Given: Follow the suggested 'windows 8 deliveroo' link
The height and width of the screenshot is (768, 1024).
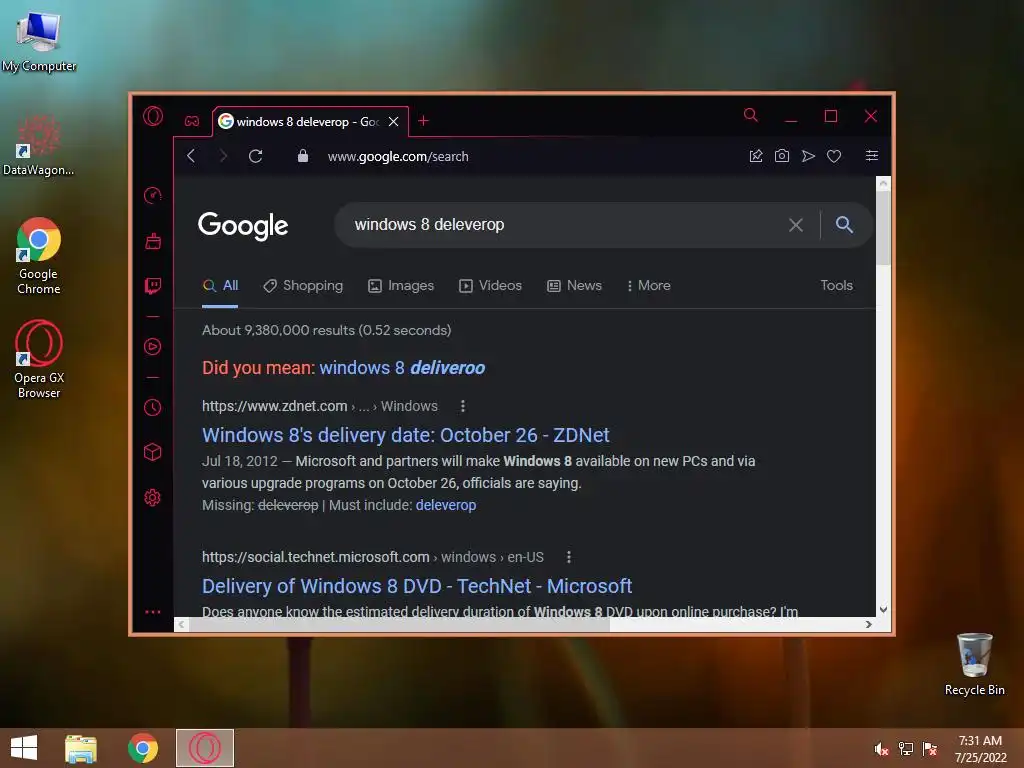Looking at the screenshot, I should coord(402,368).
